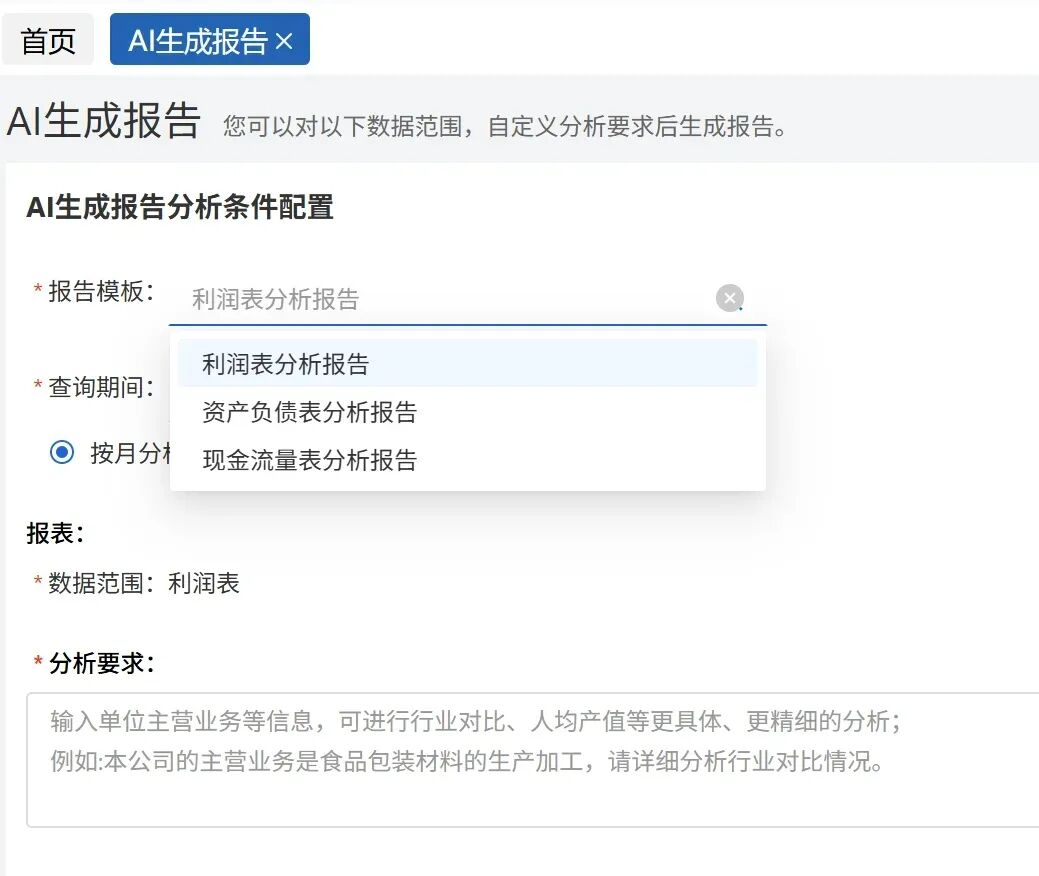Click the 报告模板 combo box field
This screenshot has width=1039, height=876.
point(450,299)
